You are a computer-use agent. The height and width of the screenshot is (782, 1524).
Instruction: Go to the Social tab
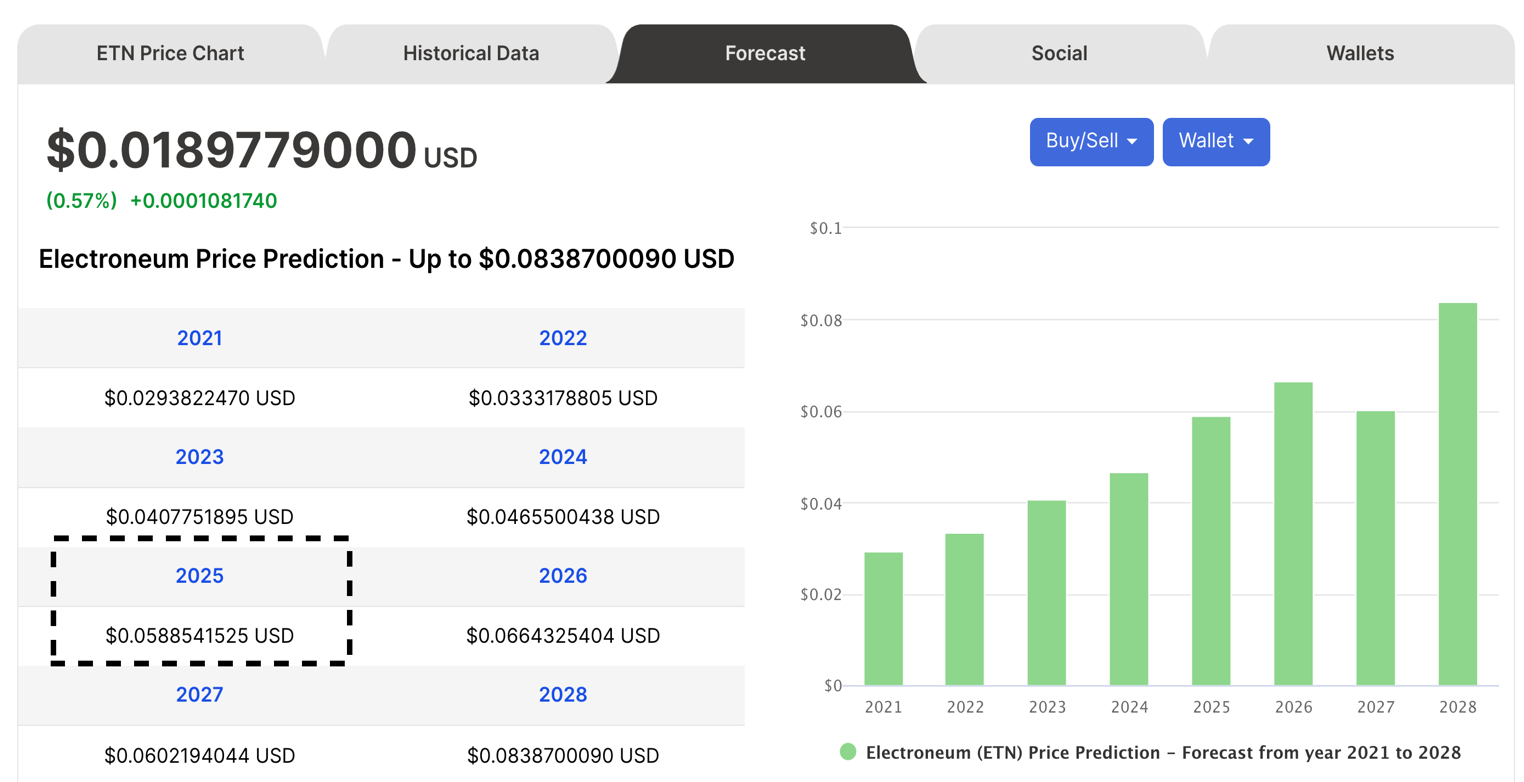(1059, 53)
